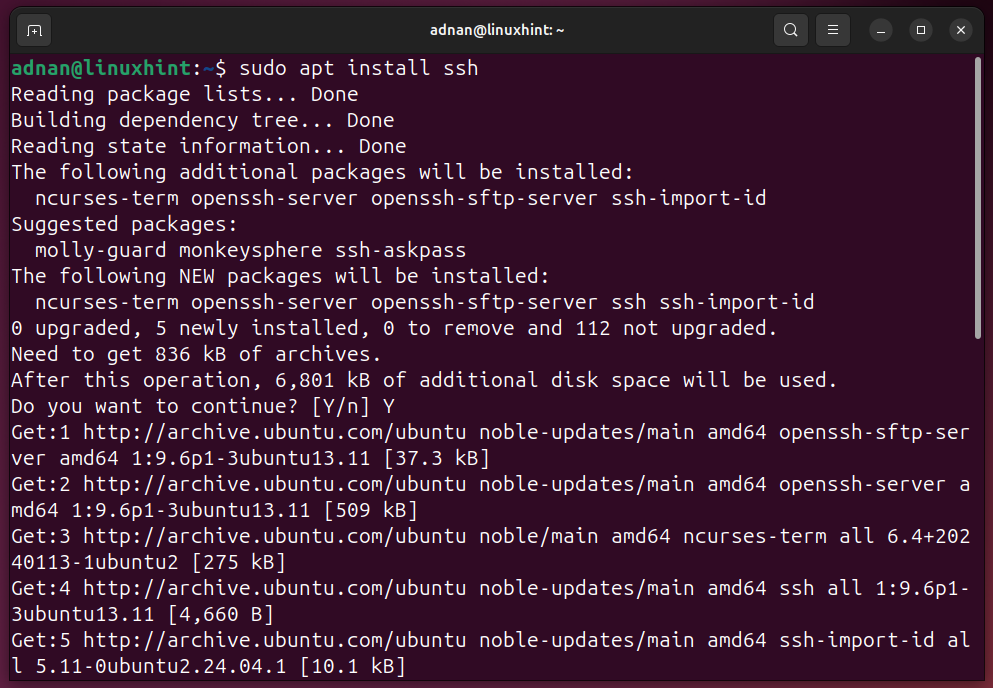
Task: Click the 'sudo apt install ssh' command text
Action: 358,68
